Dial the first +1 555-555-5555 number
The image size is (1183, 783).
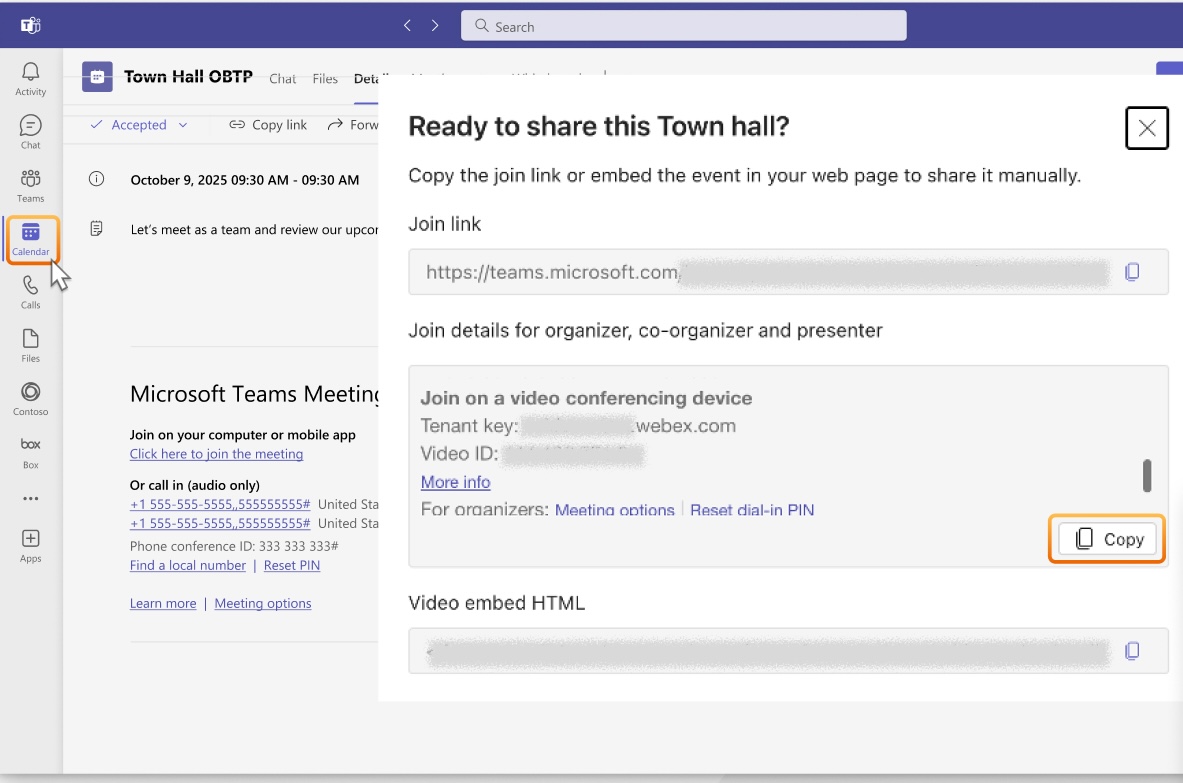(220, 504)
